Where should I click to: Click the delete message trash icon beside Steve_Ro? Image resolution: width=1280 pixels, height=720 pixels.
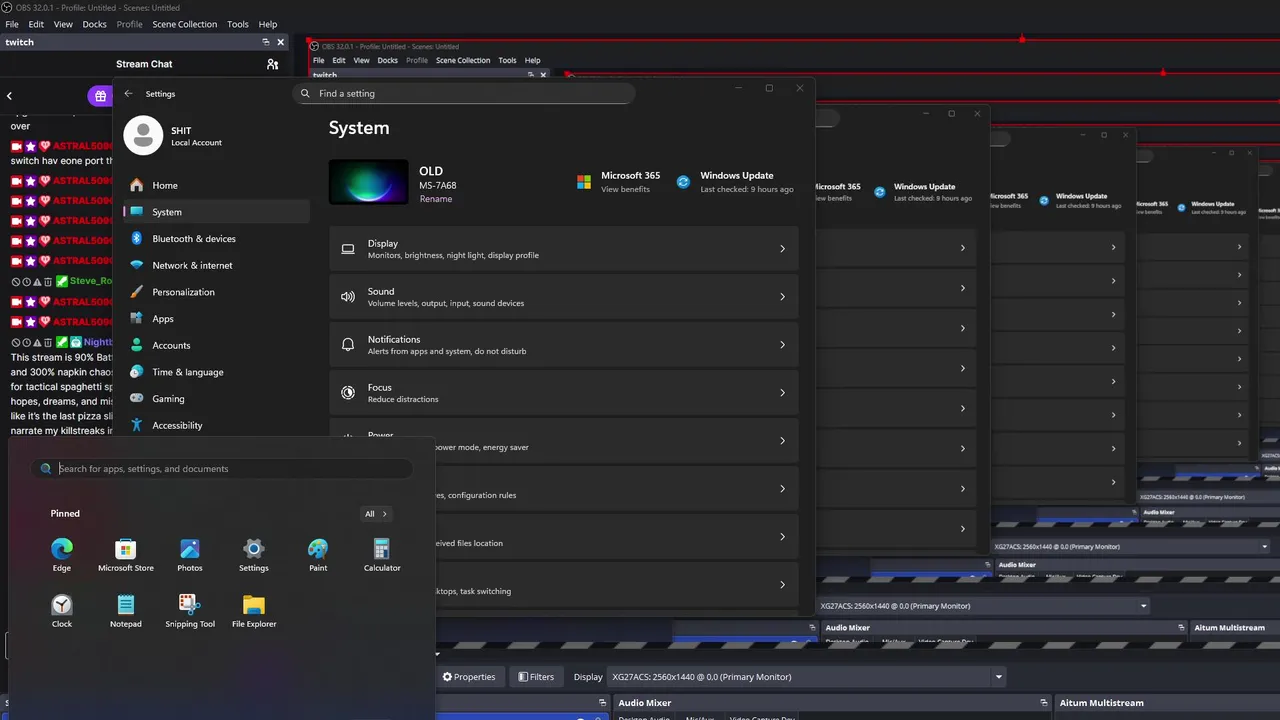[x=48, y=282]
